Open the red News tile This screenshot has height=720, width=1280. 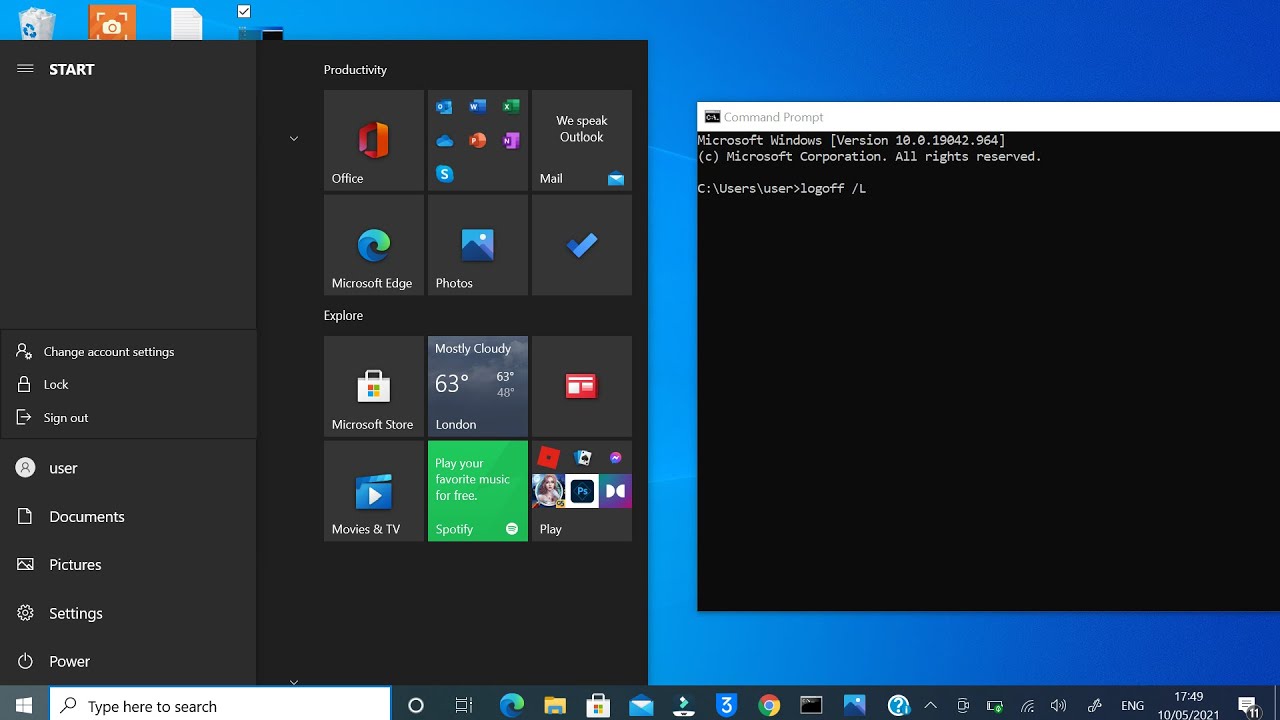[582, 386]
